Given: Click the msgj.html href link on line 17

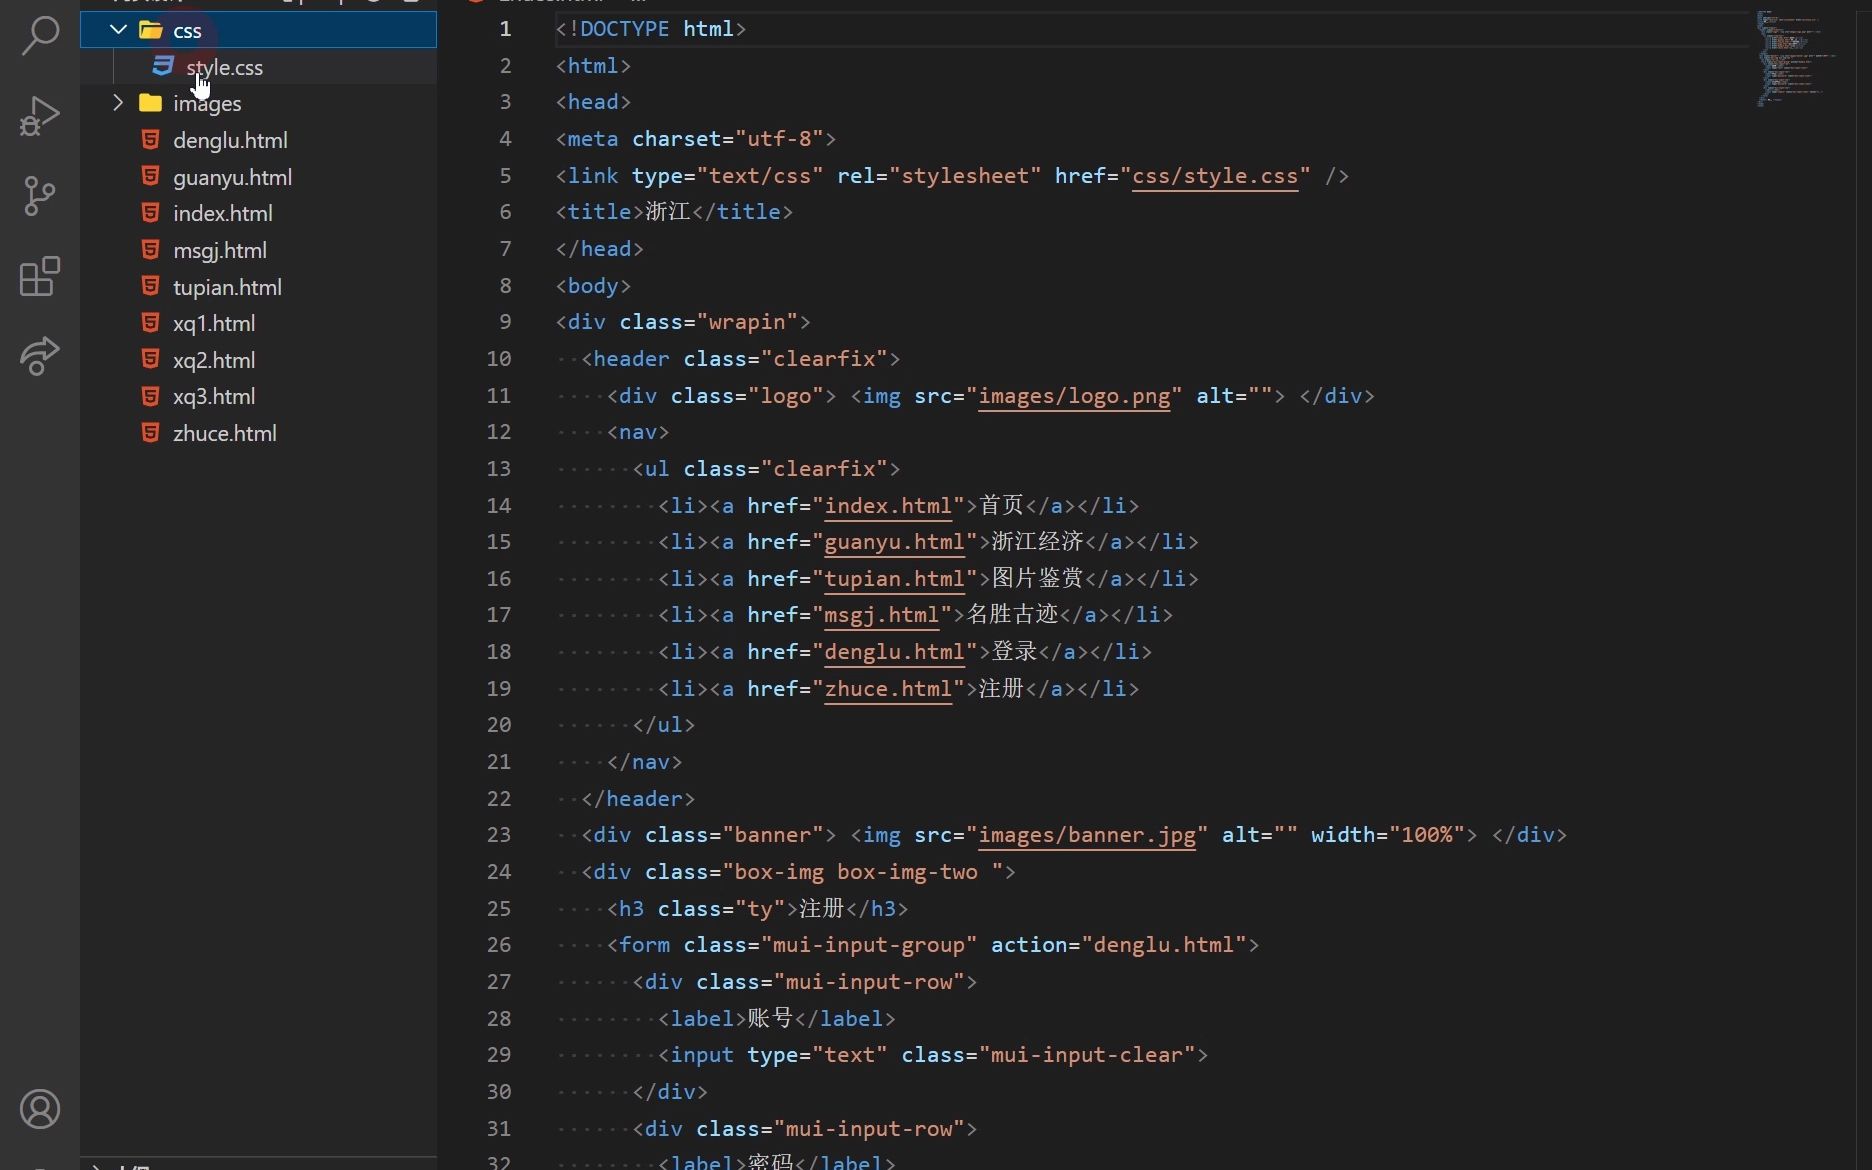Looking at the screenshot, I should click(882, 615).
